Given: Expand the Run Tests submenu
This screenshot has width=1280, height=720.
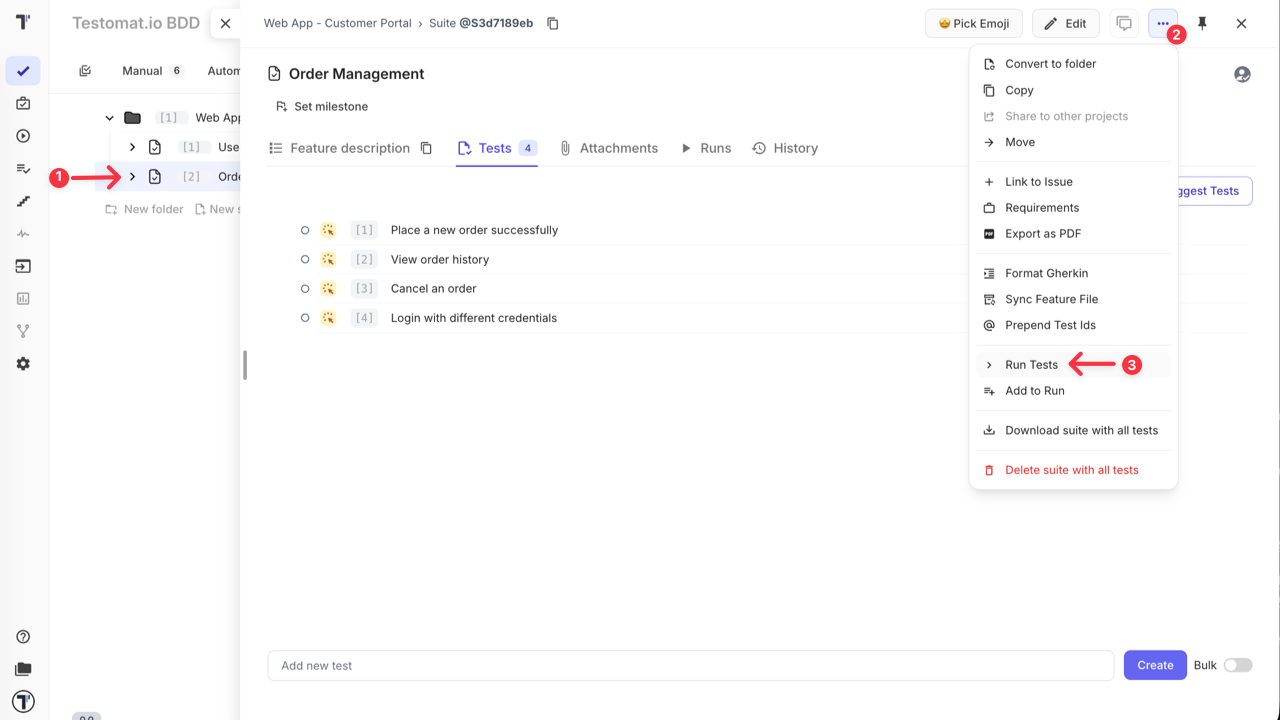Looking at the screenshot, I should (1073, 365).
